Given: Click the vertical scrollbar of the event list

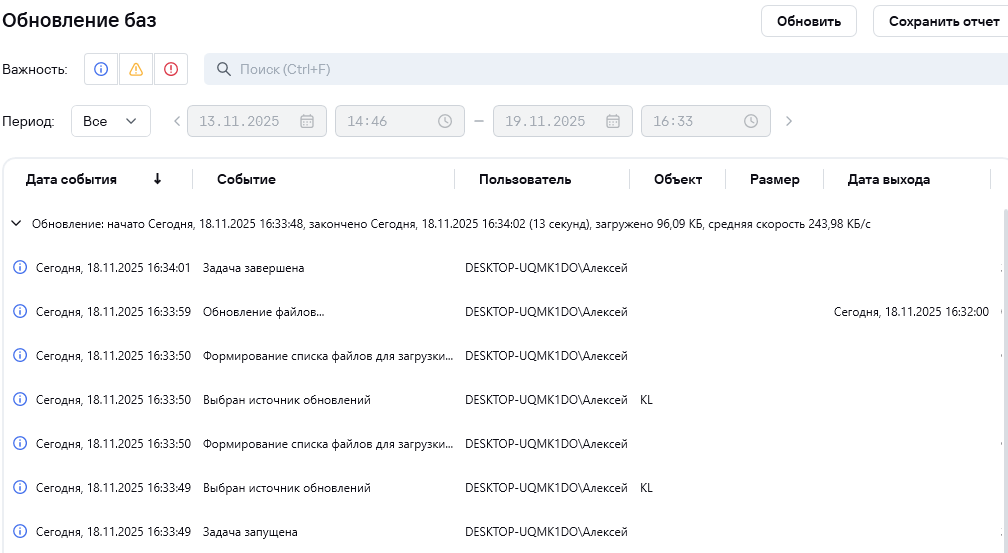Looking at the screenshot, I should (x=1005, y=379).
